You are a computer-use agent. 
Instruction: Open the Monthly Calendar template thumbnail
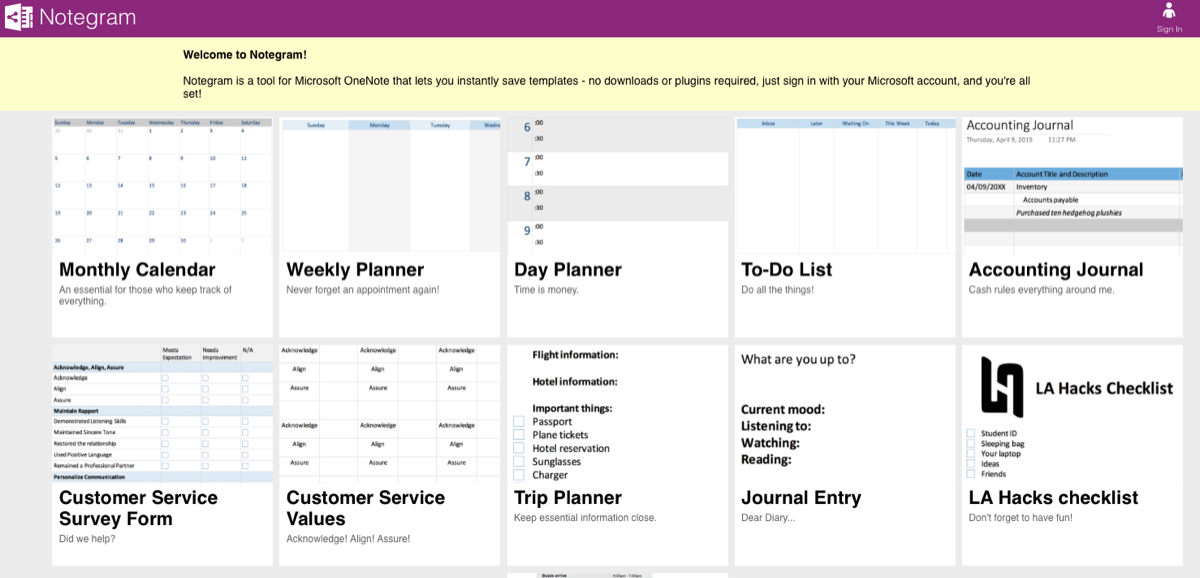(162, 184)
